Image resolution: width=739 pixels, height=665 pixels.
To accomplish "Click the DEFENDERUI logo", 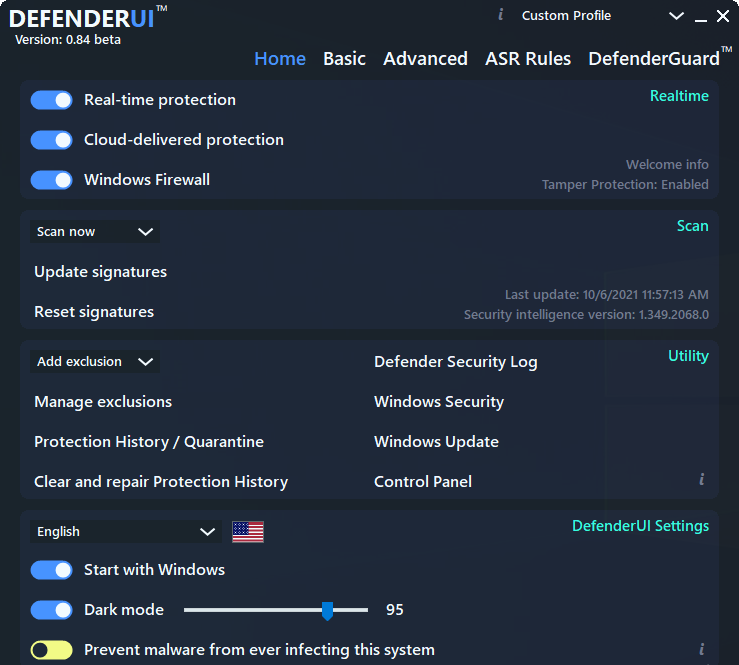I will pos(88,18).
